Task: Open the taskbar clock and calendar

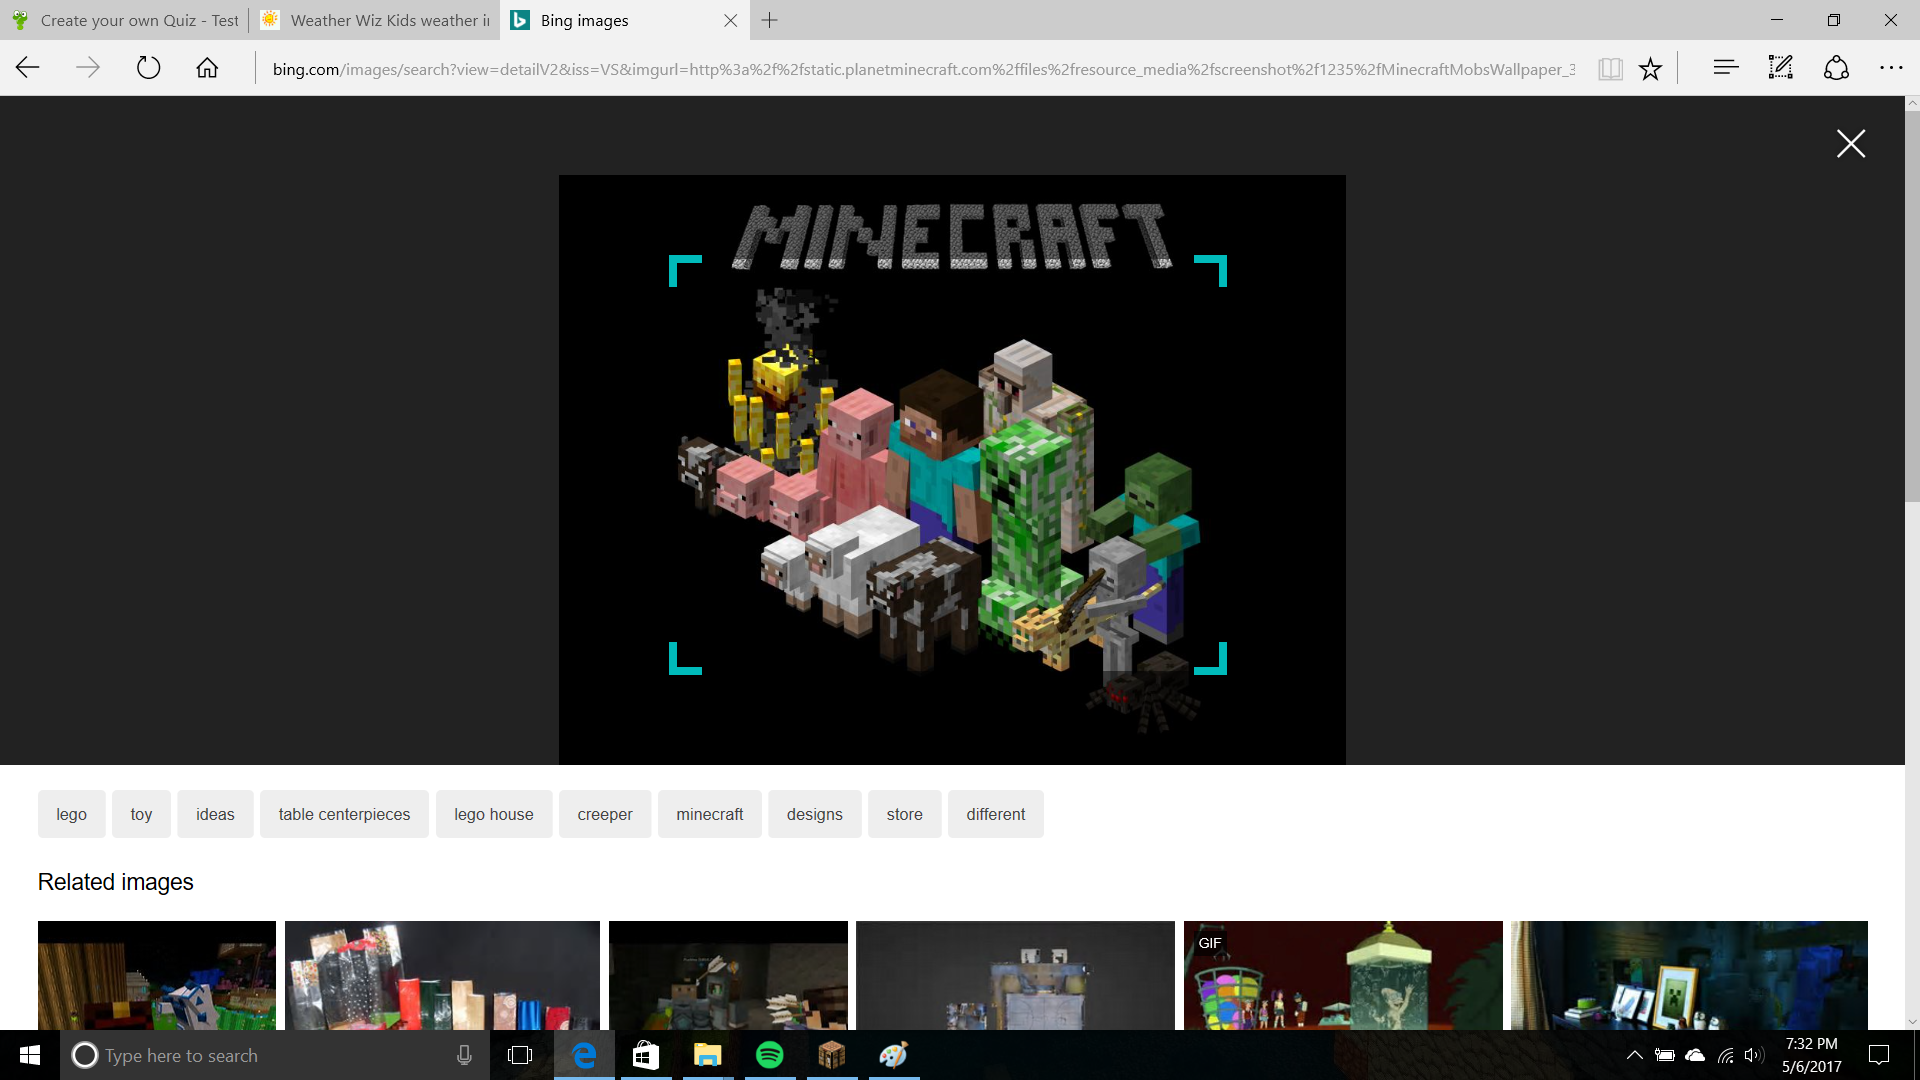Action: click(x=1811, y=1055)
